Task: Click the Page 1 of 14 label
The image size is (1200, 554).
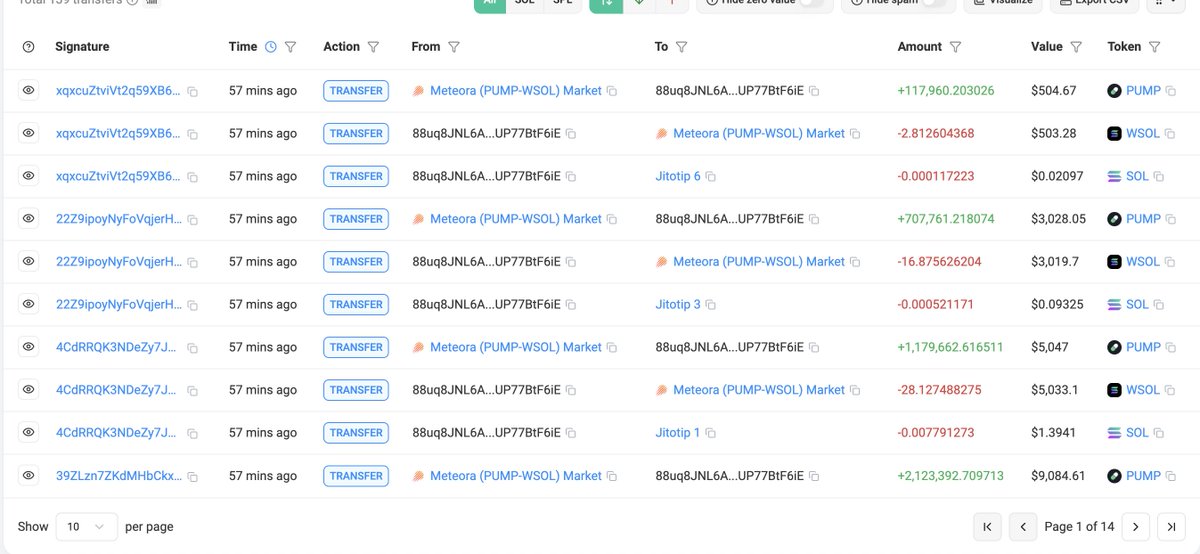Action: (x=1079, y=526)
